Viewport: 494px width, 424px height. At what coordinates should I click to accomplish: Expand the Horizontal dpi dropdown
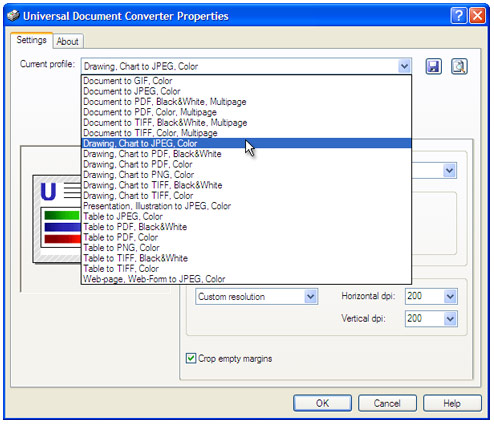450,296
